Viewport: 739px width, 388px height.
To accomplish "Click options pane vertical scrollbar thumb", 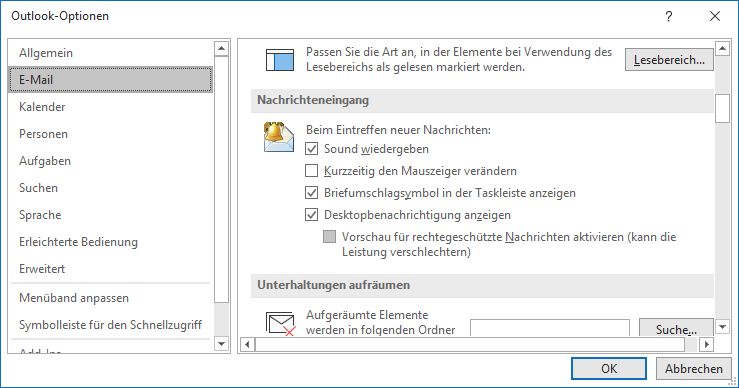I will coord(723,108).
